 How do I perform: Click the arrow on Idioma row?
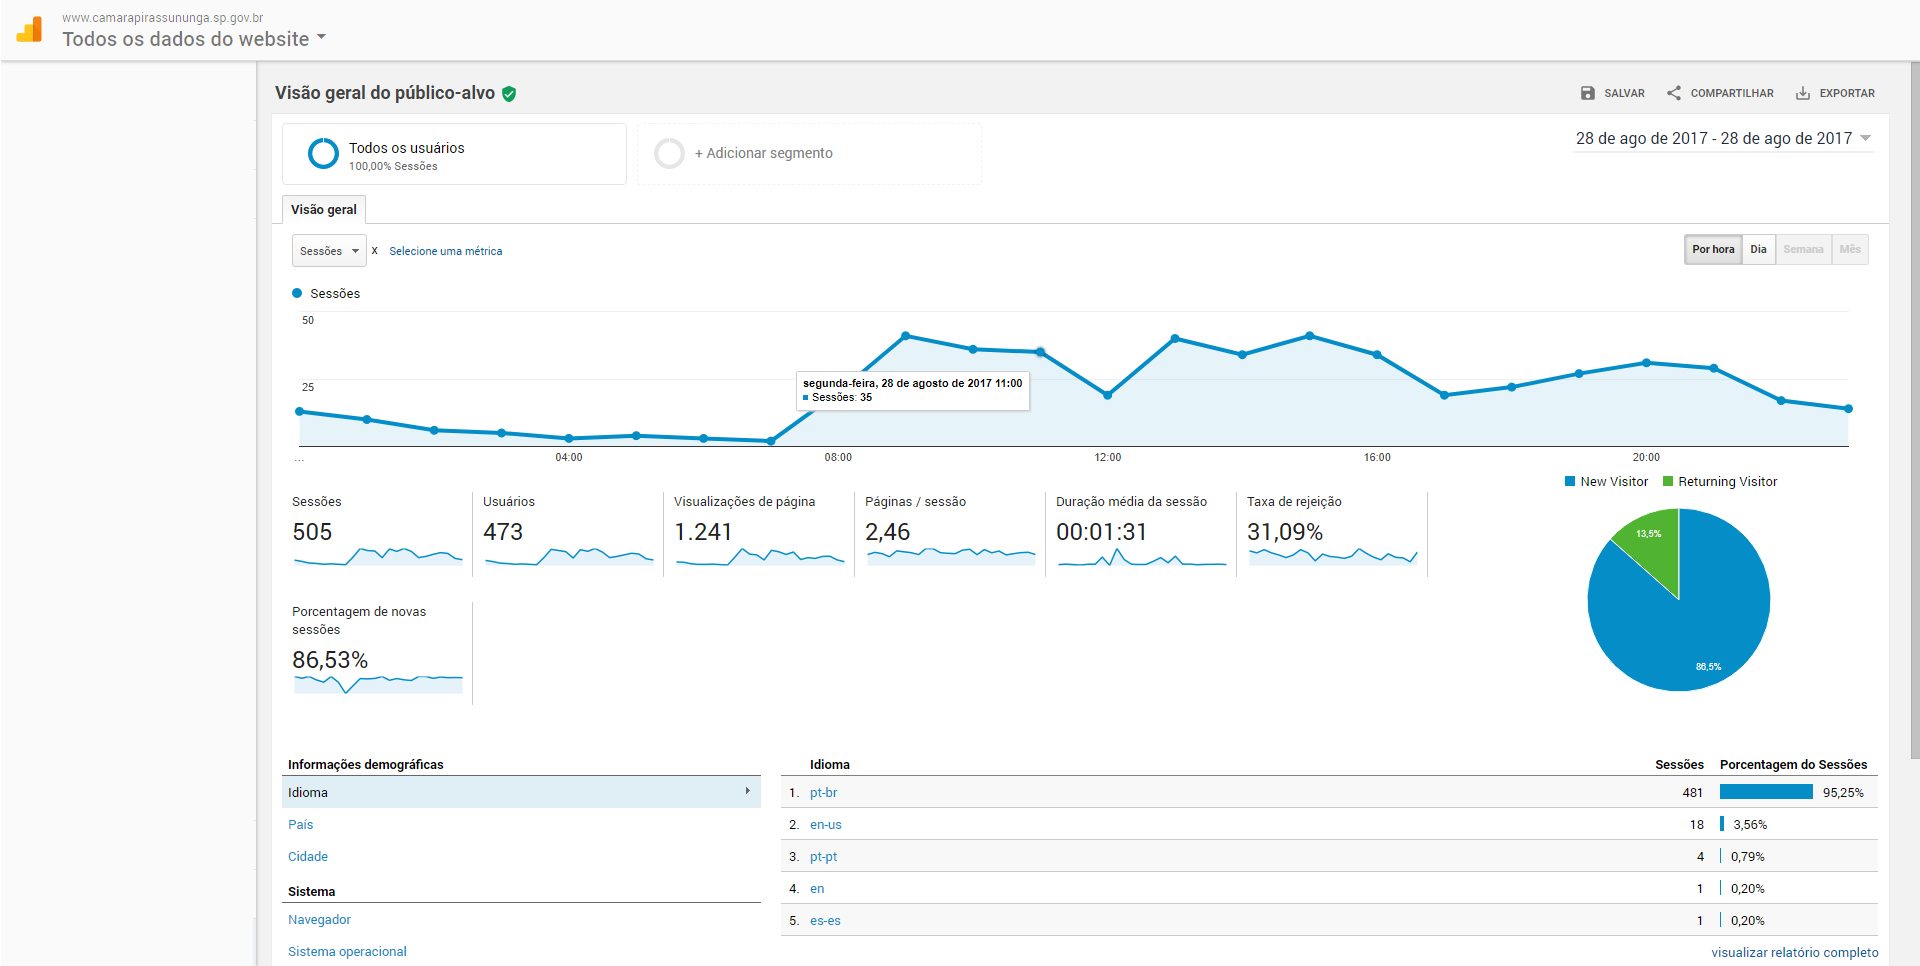tap(747, 791)
